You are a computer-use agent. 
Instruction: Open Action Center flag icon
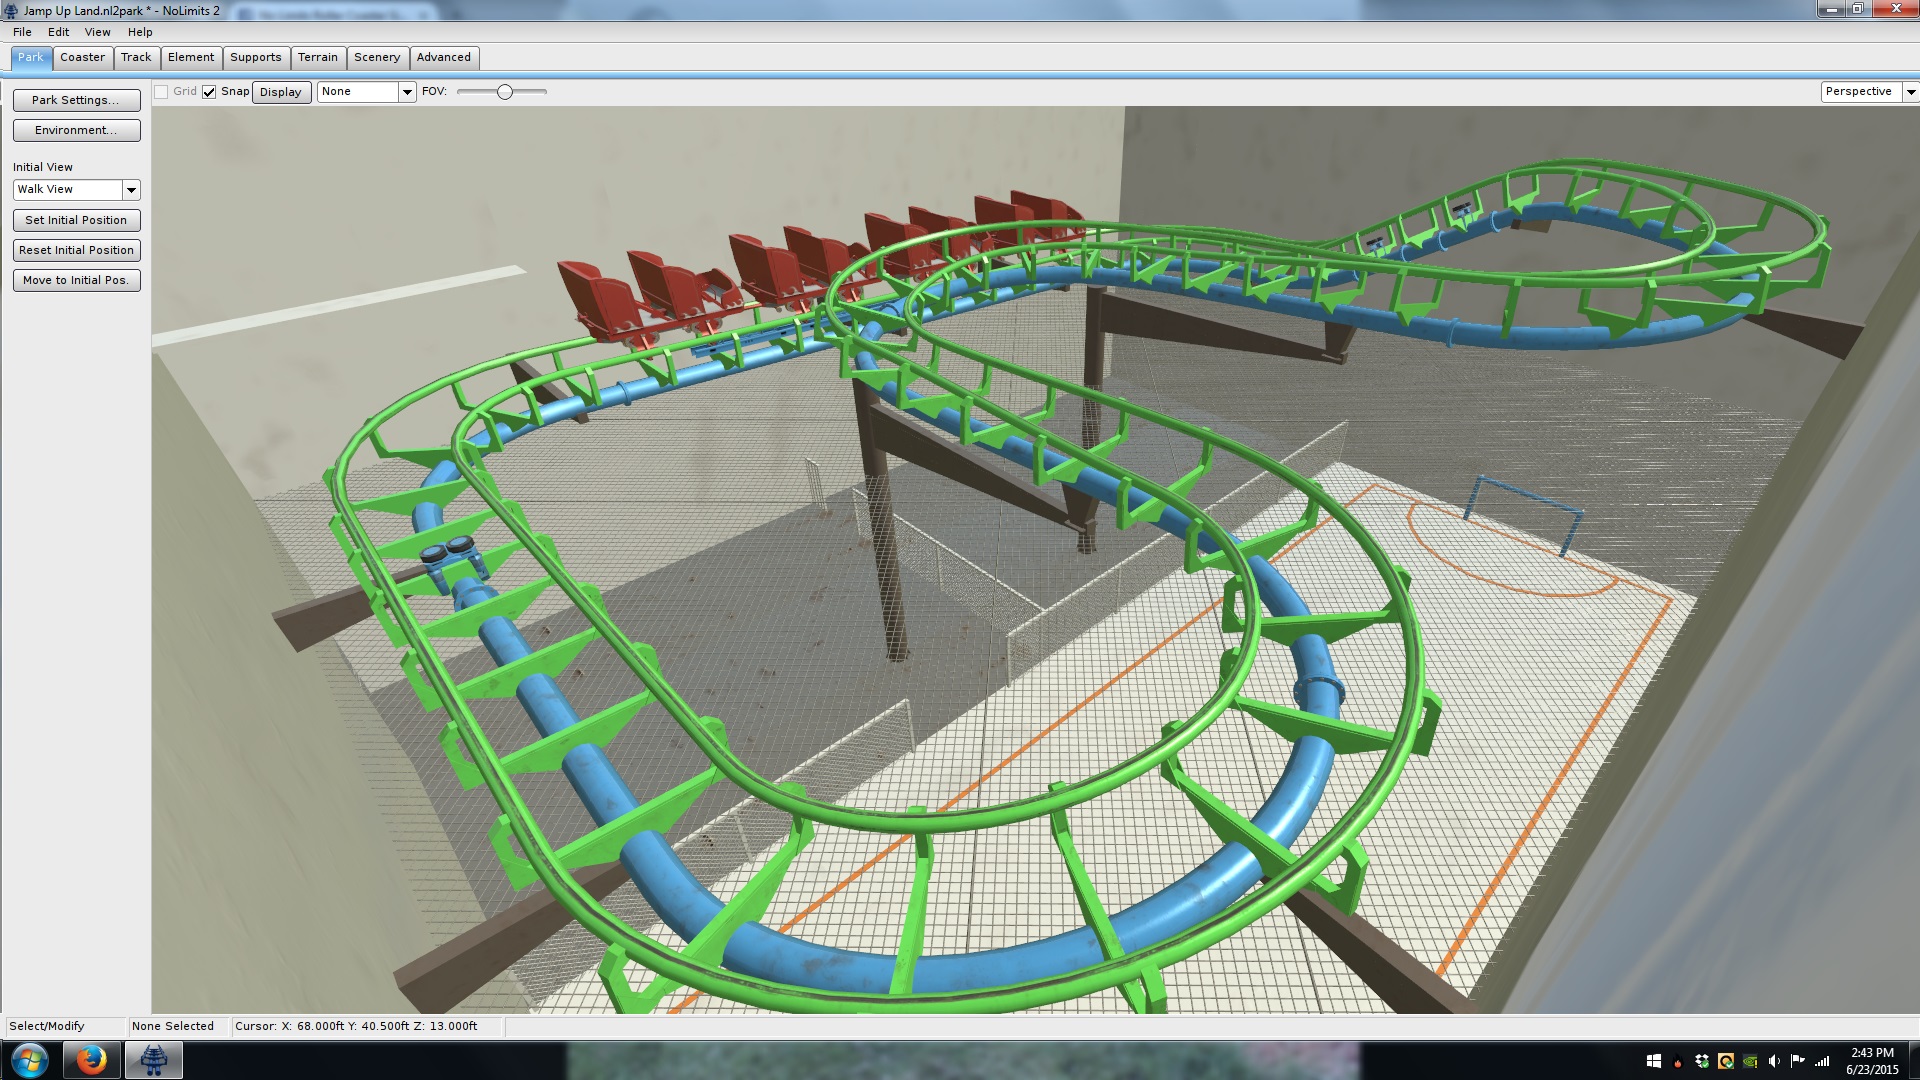1797,1061
